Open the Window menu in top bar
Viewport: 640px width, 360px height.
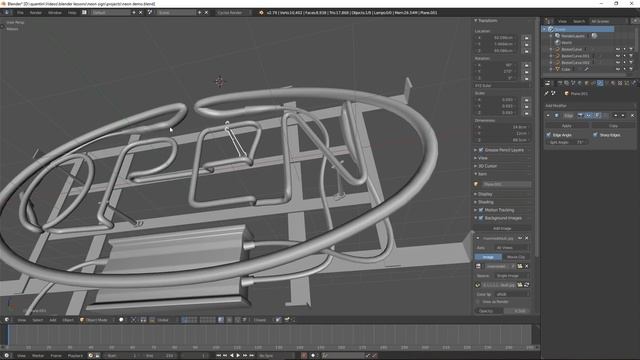(x=55, y=13)
